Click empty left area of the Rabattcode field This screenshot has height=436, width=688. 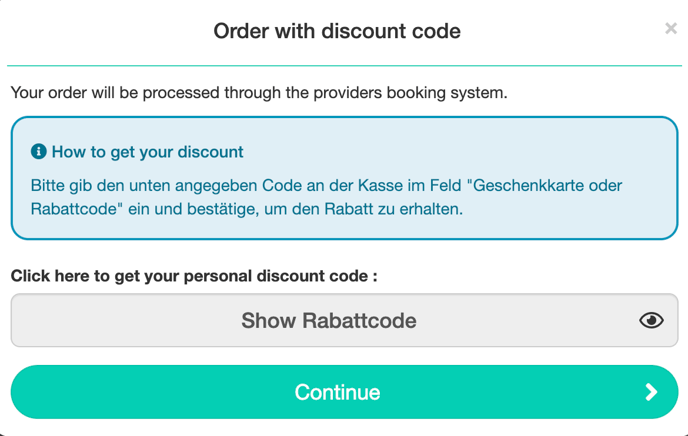coord(123,320)
